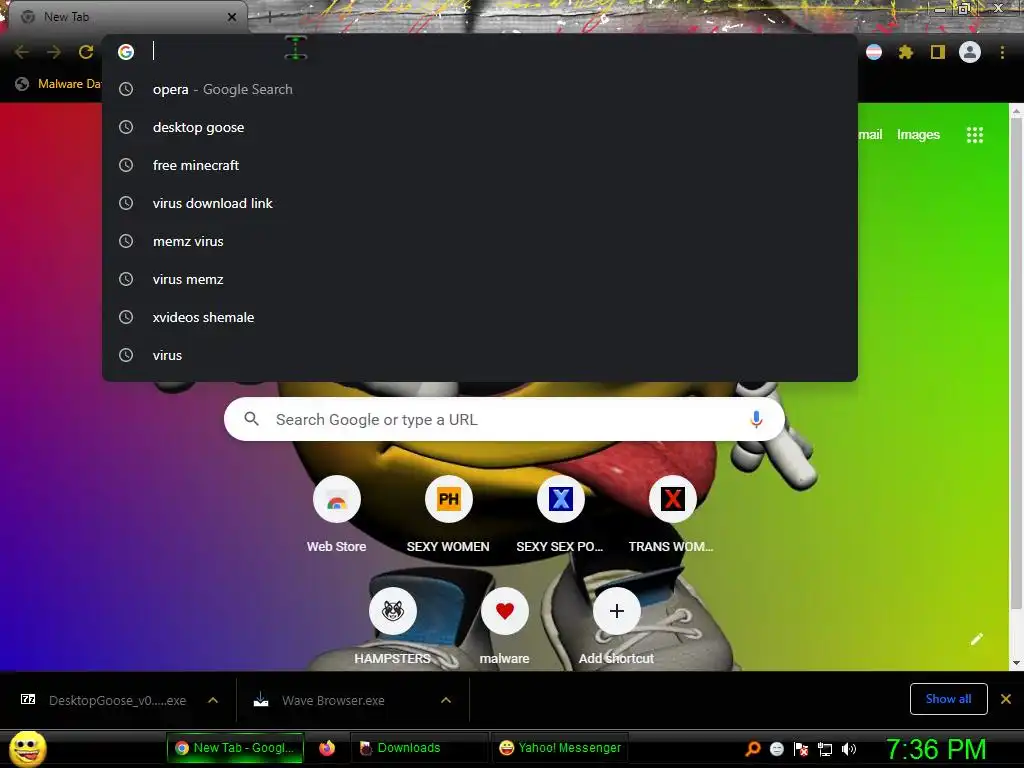Select the 'free minecraft' suggestion
The width and height of the screenshot is (1024, 768).
(x=480, y=165)
